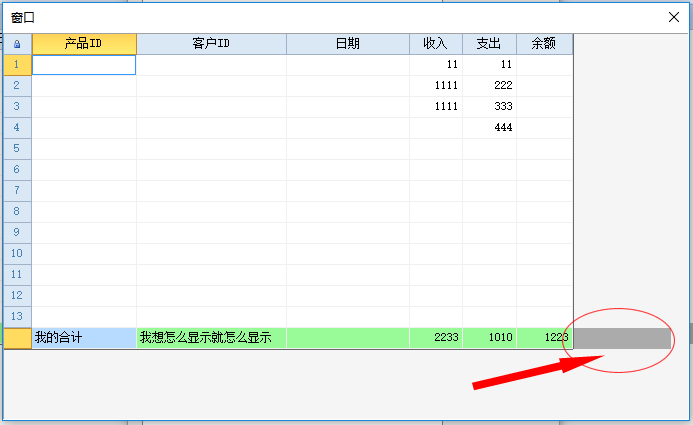Select the 产品ID column header
This screenshot has width=693, height=425.
84,44
